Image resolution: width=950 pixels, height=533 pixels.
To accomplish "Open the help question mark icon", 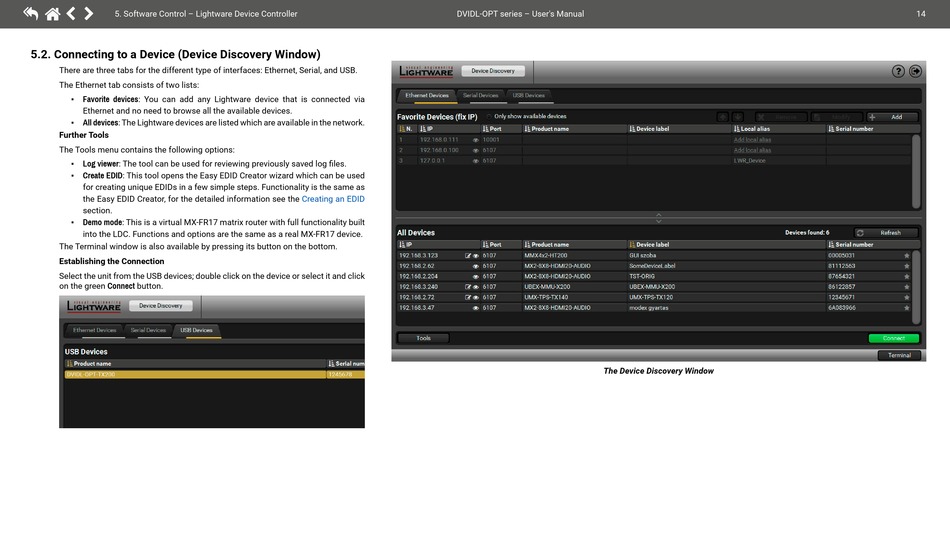I will 898,71.
